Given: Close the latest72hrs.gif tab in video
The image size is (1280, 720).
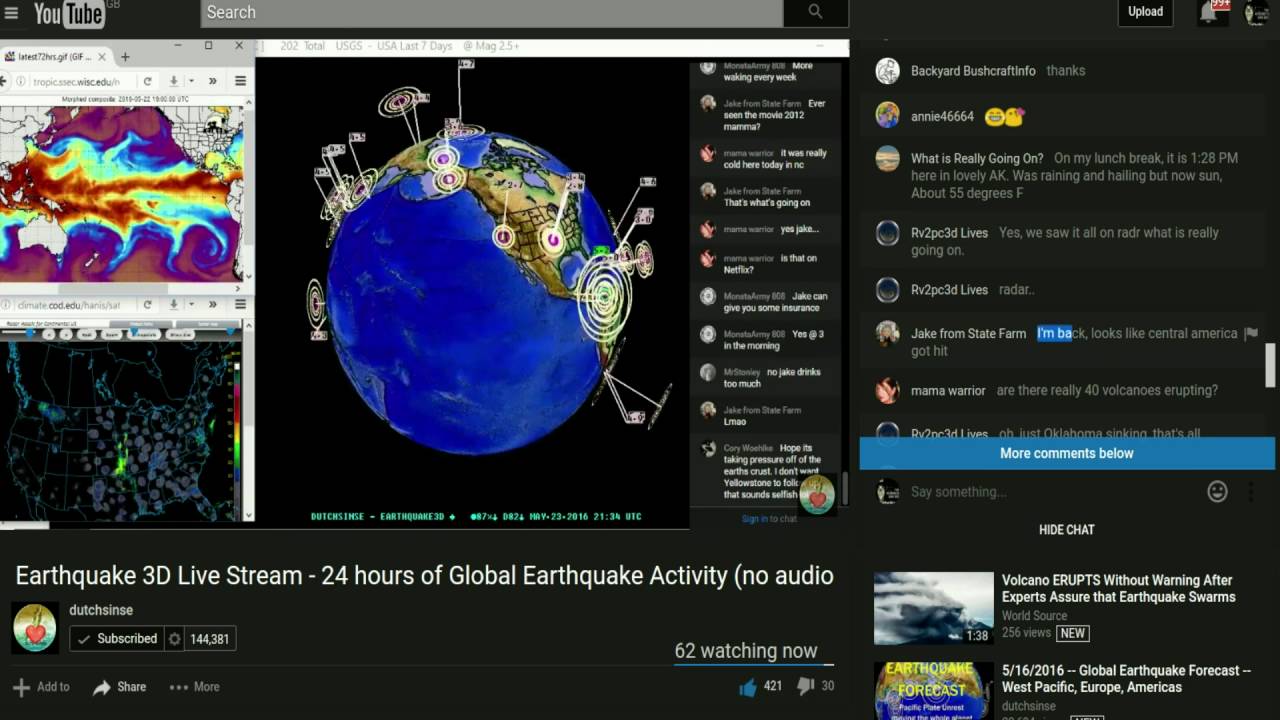Looking at the screenshot, I should [x=102, y=57].
